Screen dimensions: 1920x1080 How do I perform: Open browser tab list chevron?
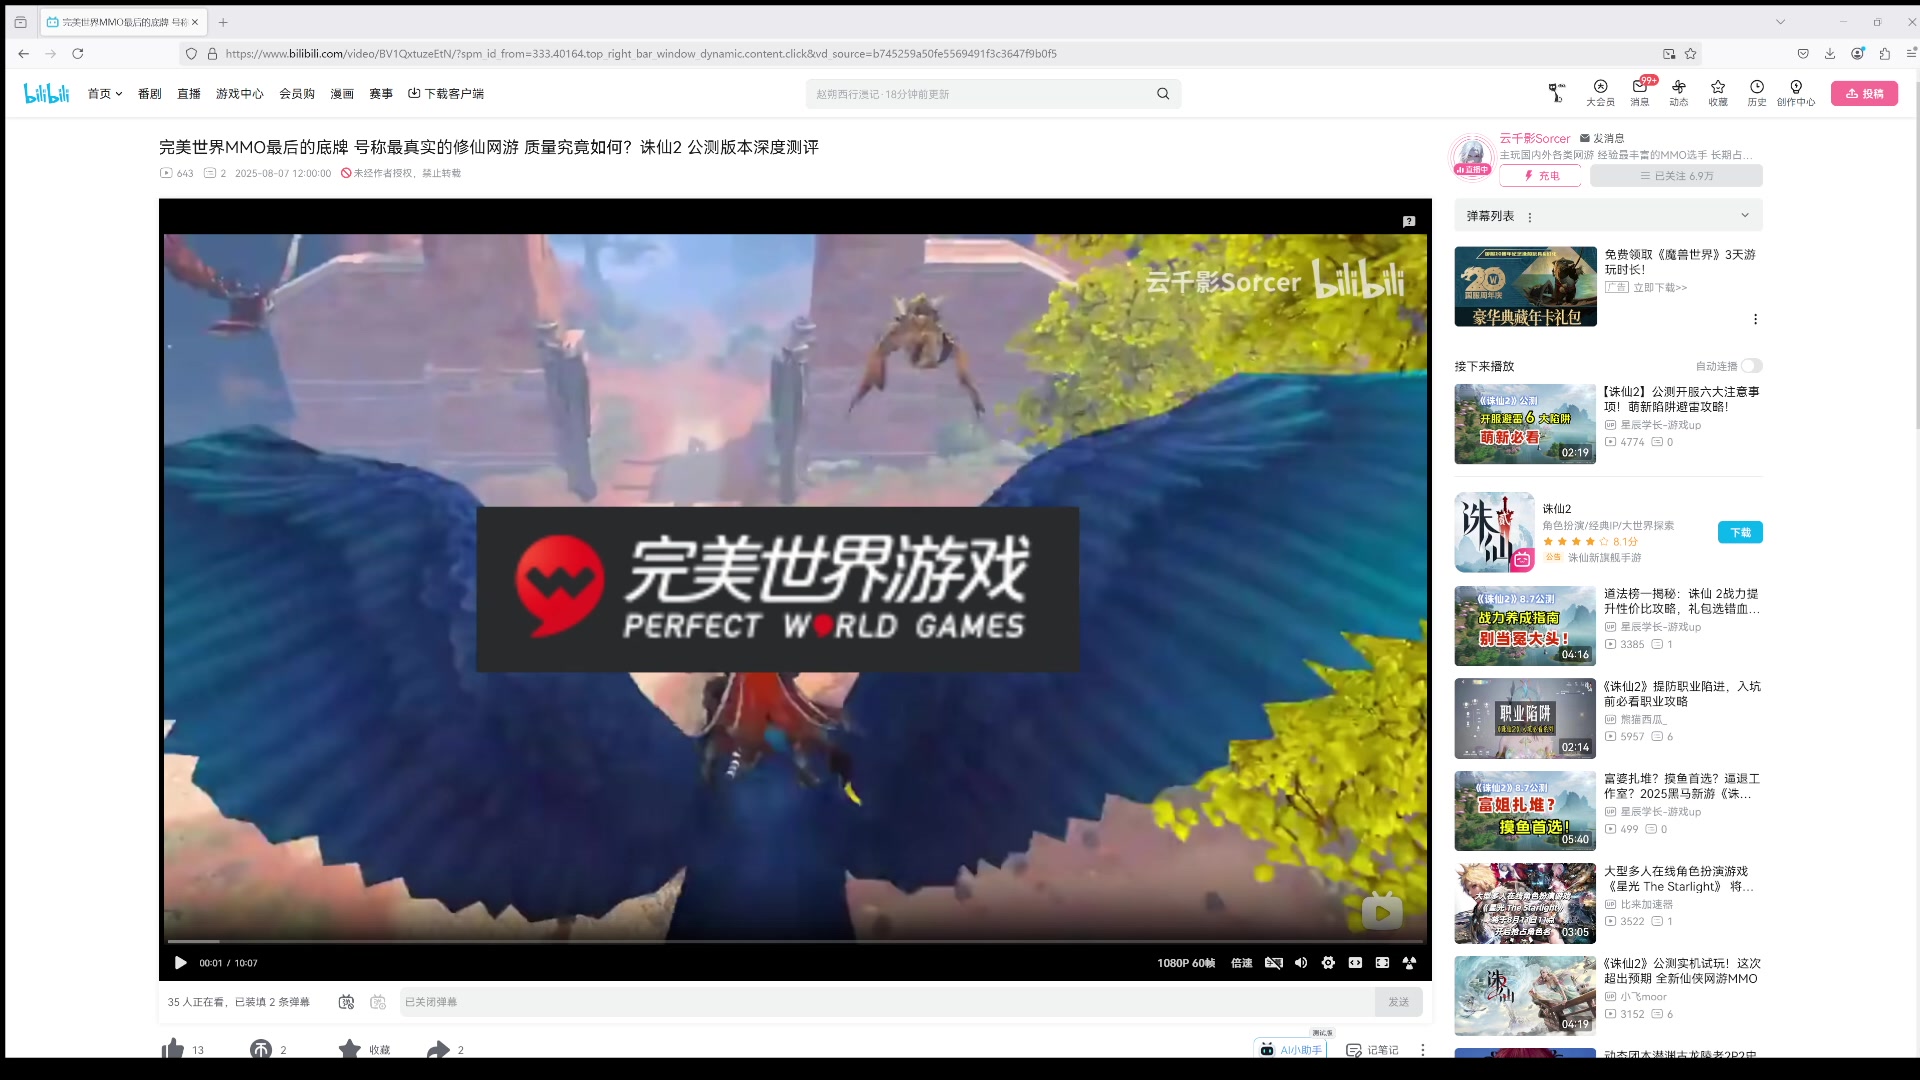(1780, 22)
